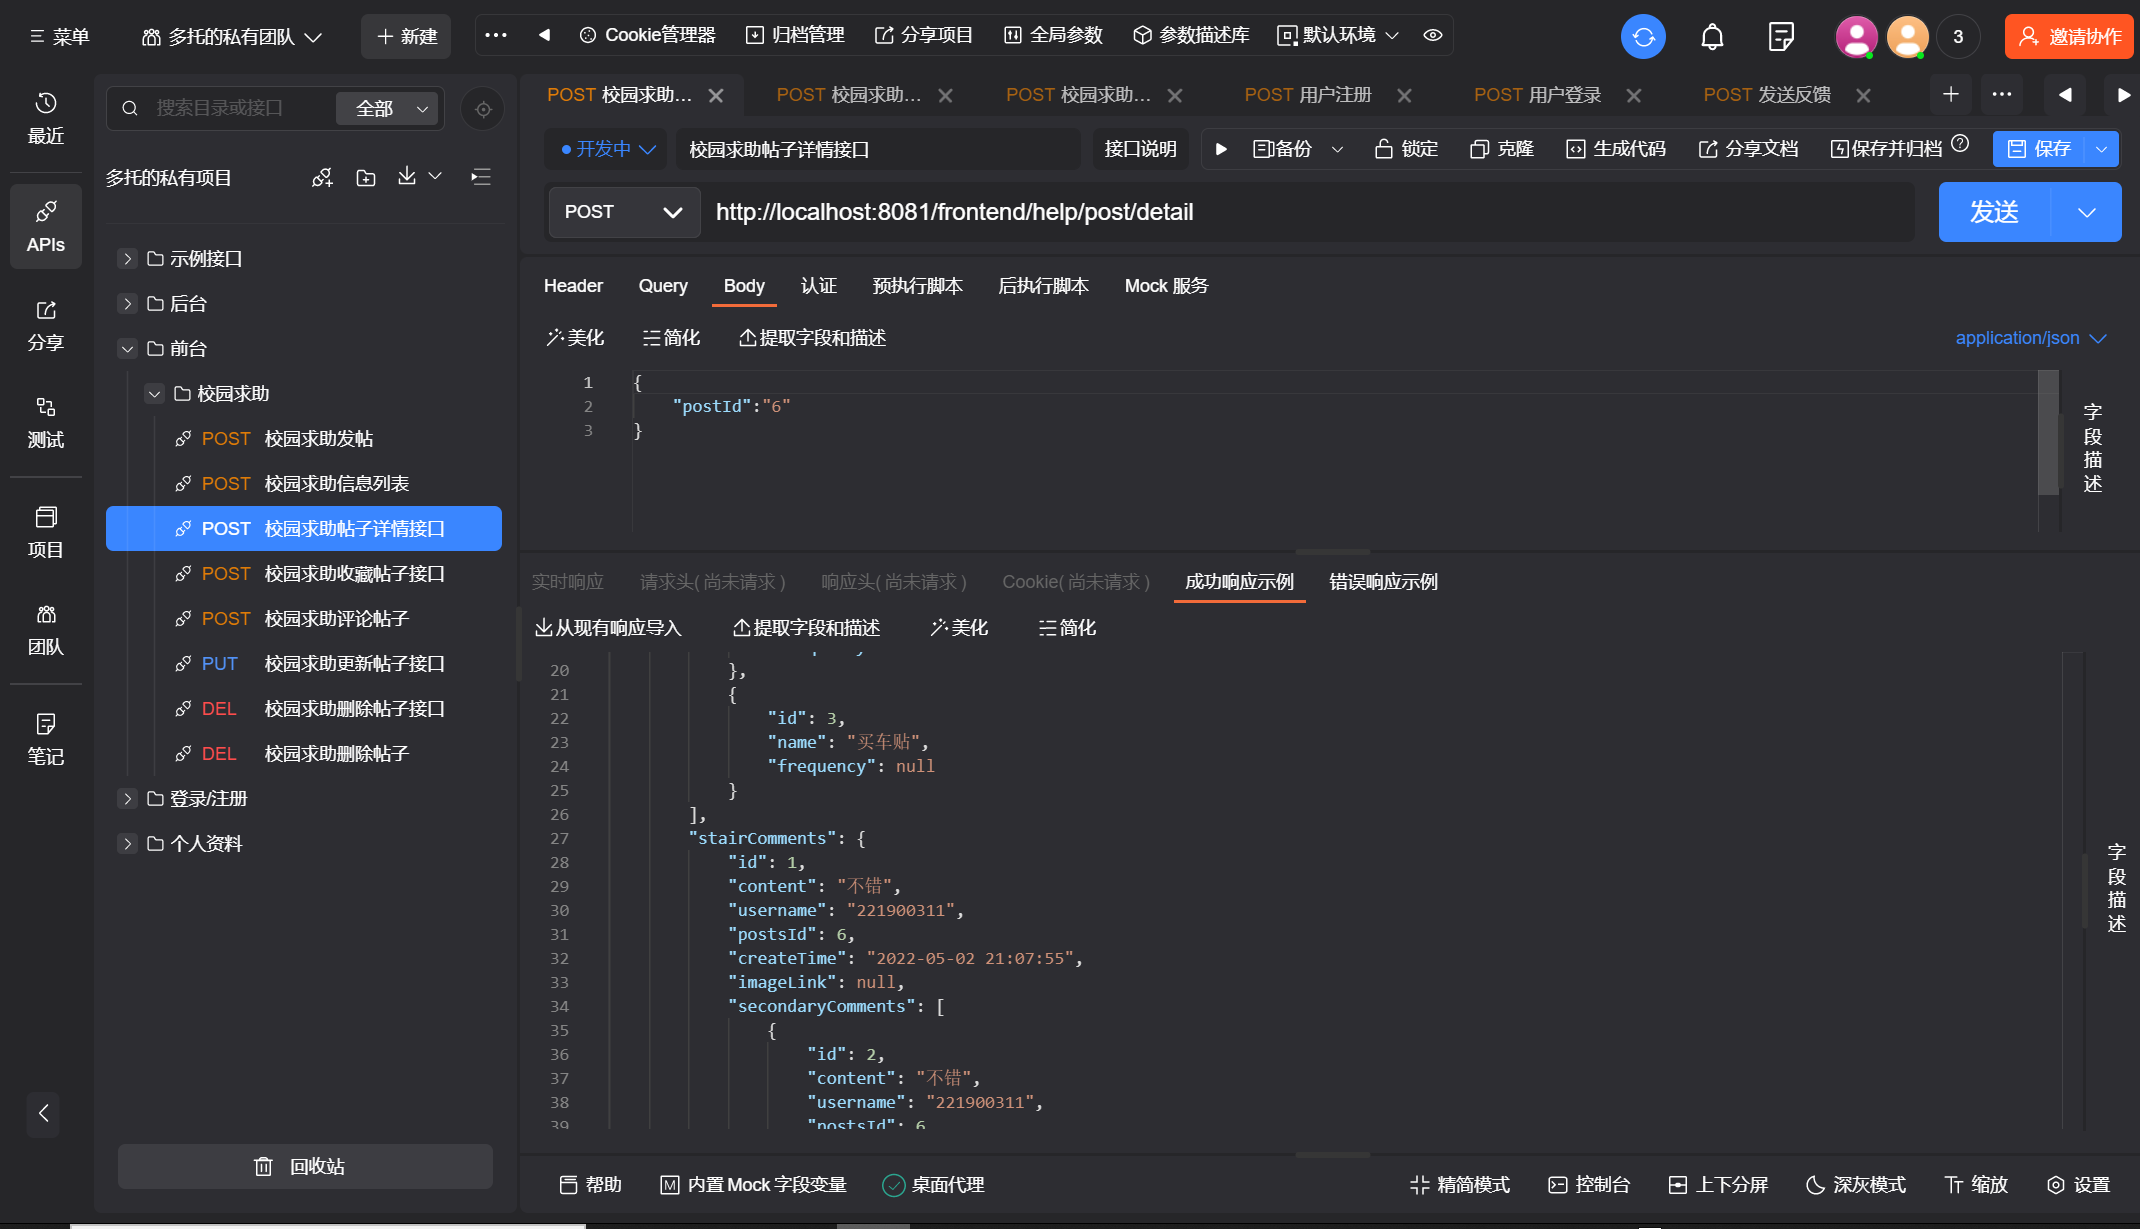The image size is (2140, 1229).
Task: Click the request body editor scrollbar
Action: [2048, 432]
